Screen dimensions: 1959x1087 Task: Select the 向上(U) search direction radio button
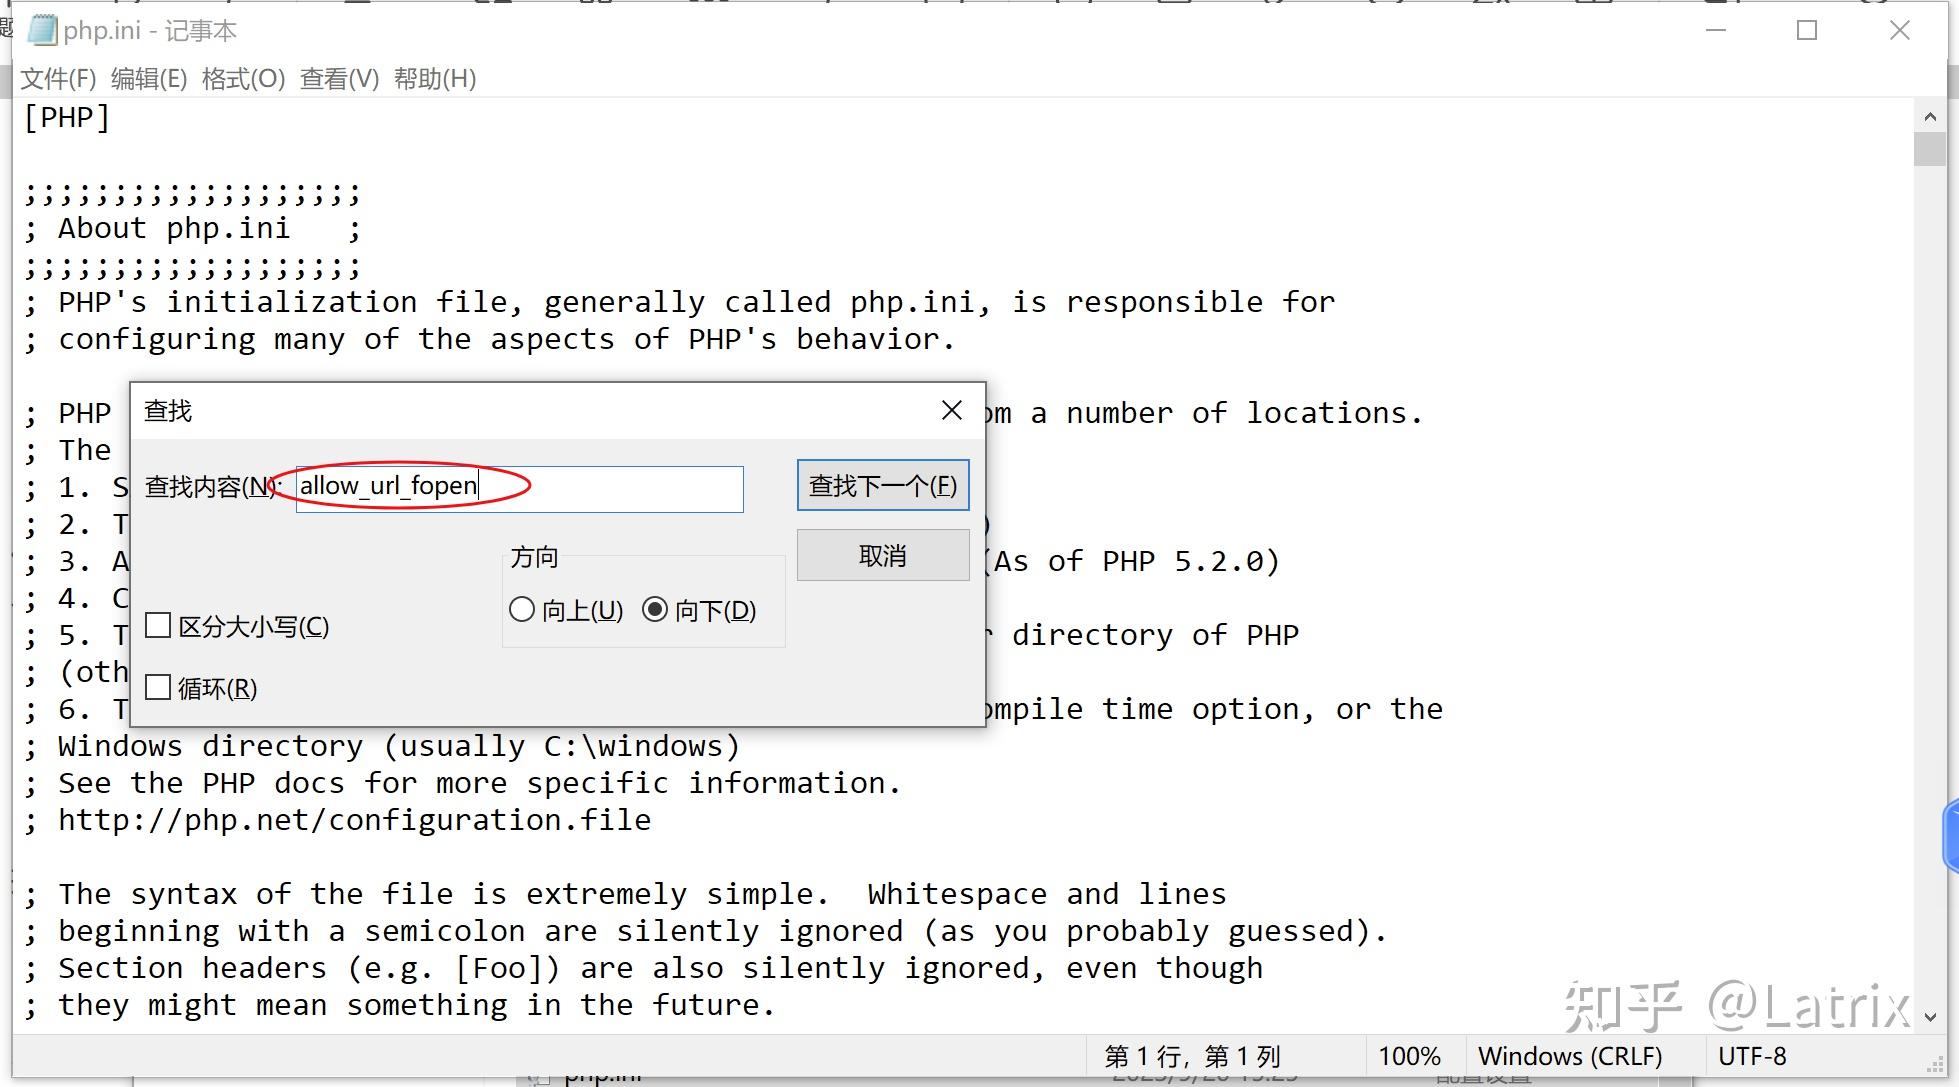point(521,609)
